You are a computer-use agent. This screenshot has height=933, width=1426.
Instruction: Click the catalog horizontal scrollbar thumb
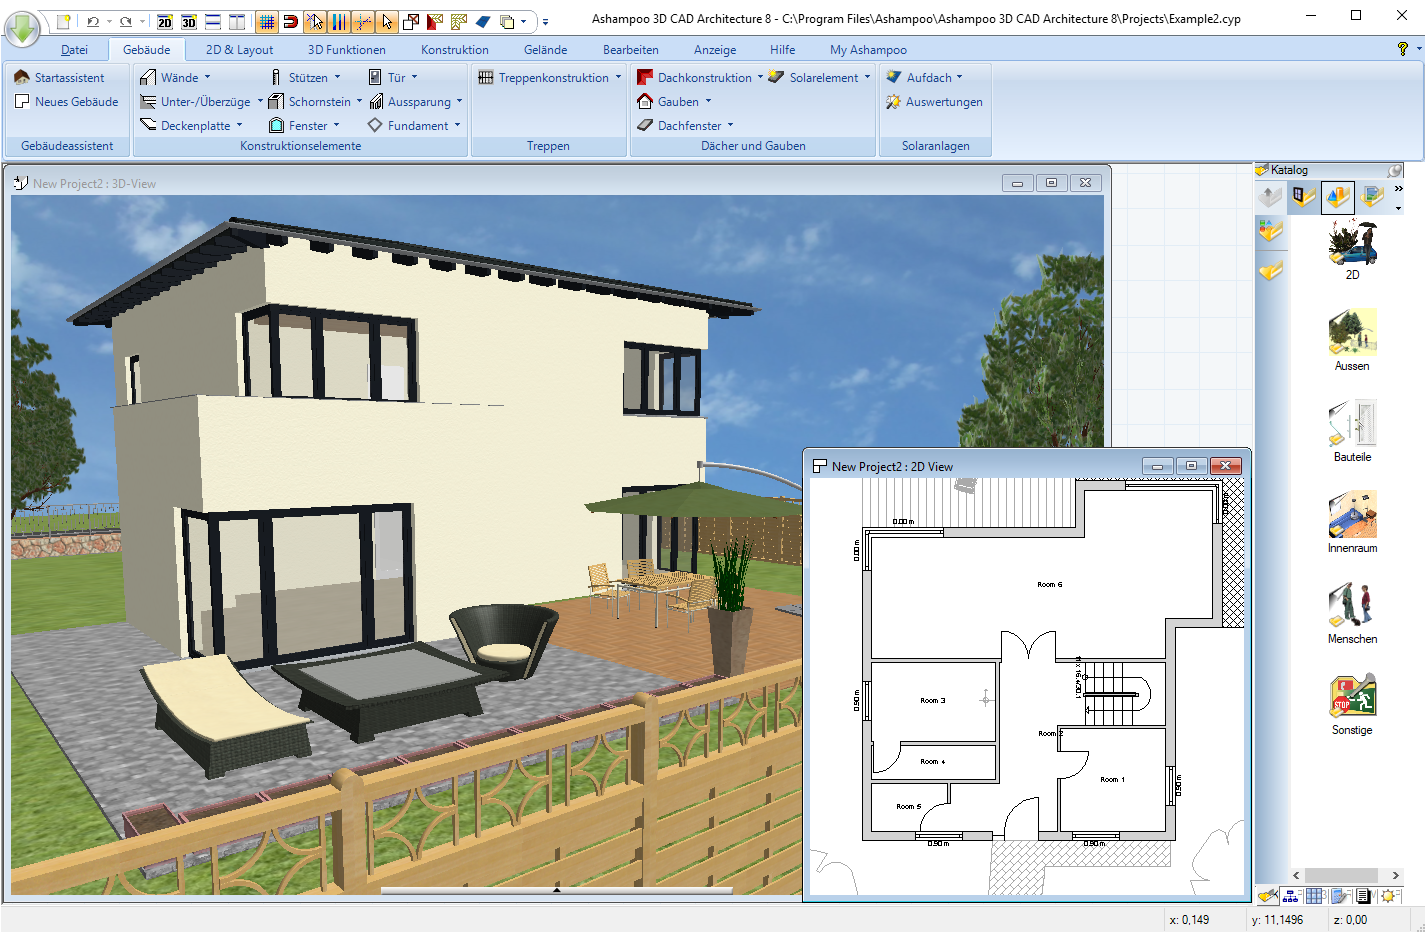pos(1341,875)
